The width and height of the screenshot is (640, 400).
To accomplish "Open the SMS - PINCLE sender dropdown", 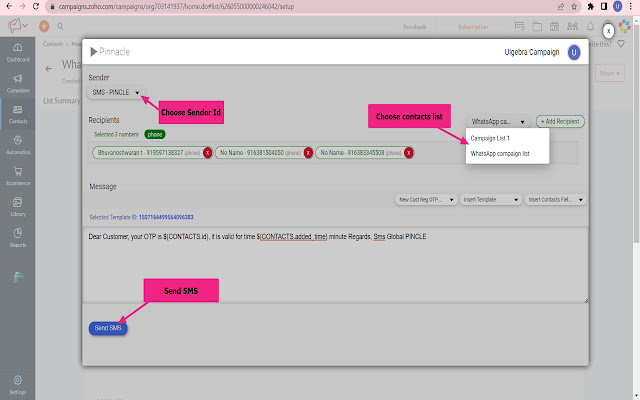I will 116,93.
